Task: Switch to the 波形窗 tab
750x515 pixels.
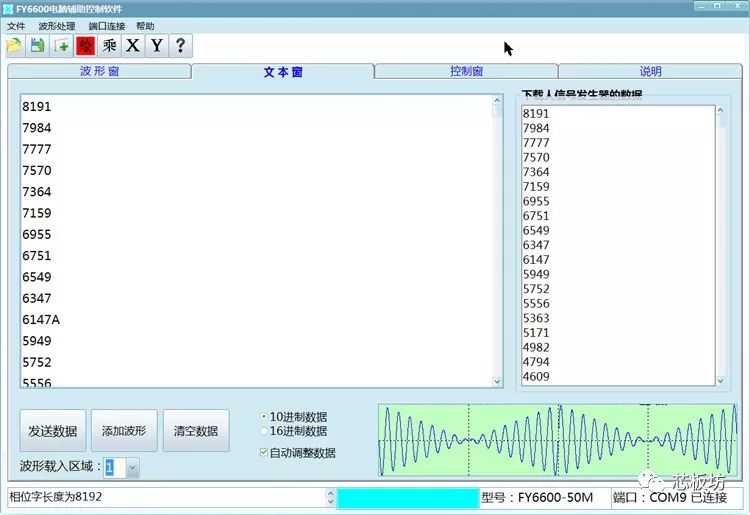Action: click(x=99, y=71)
